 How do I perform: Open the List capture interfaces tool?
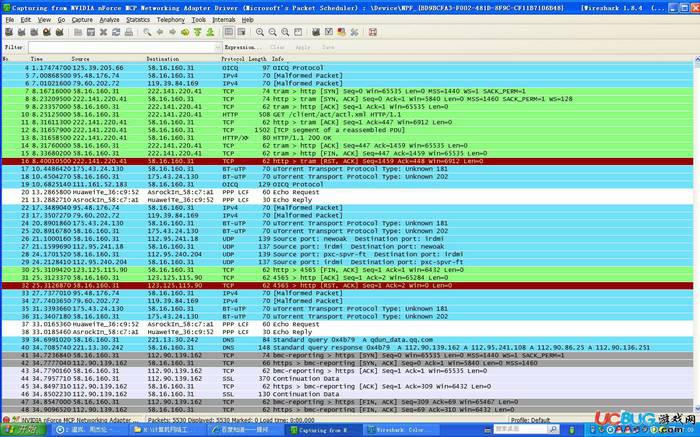8,32
